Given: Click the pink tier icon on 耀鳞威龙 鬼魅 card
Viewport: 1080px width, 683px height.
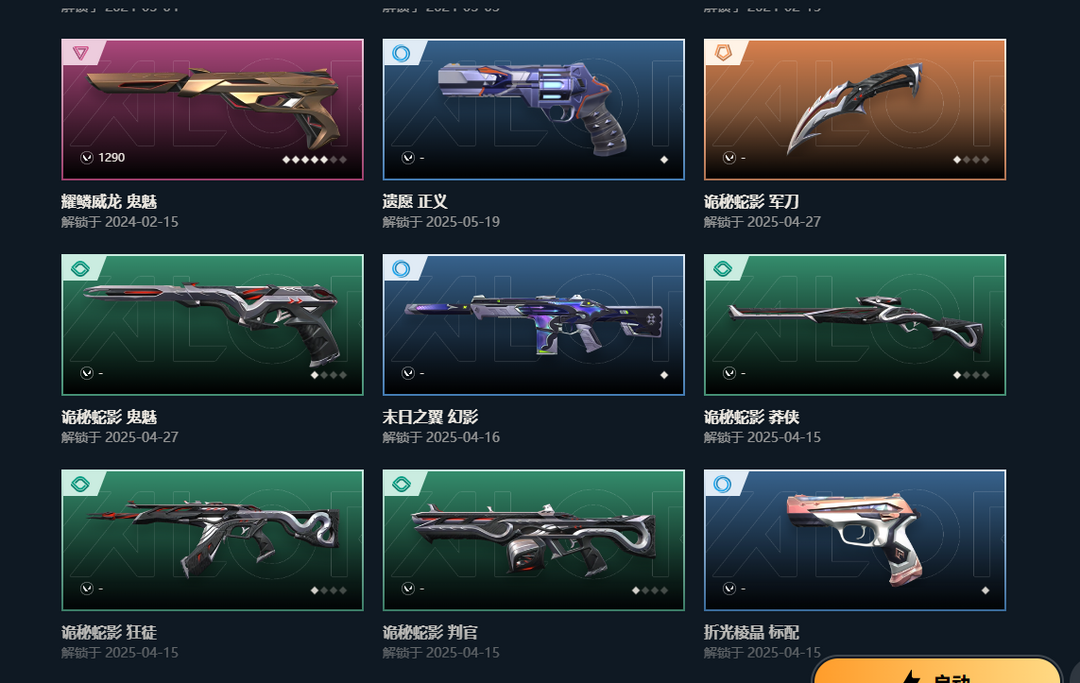Looking at the screenshot, I should tap(81, 53).
